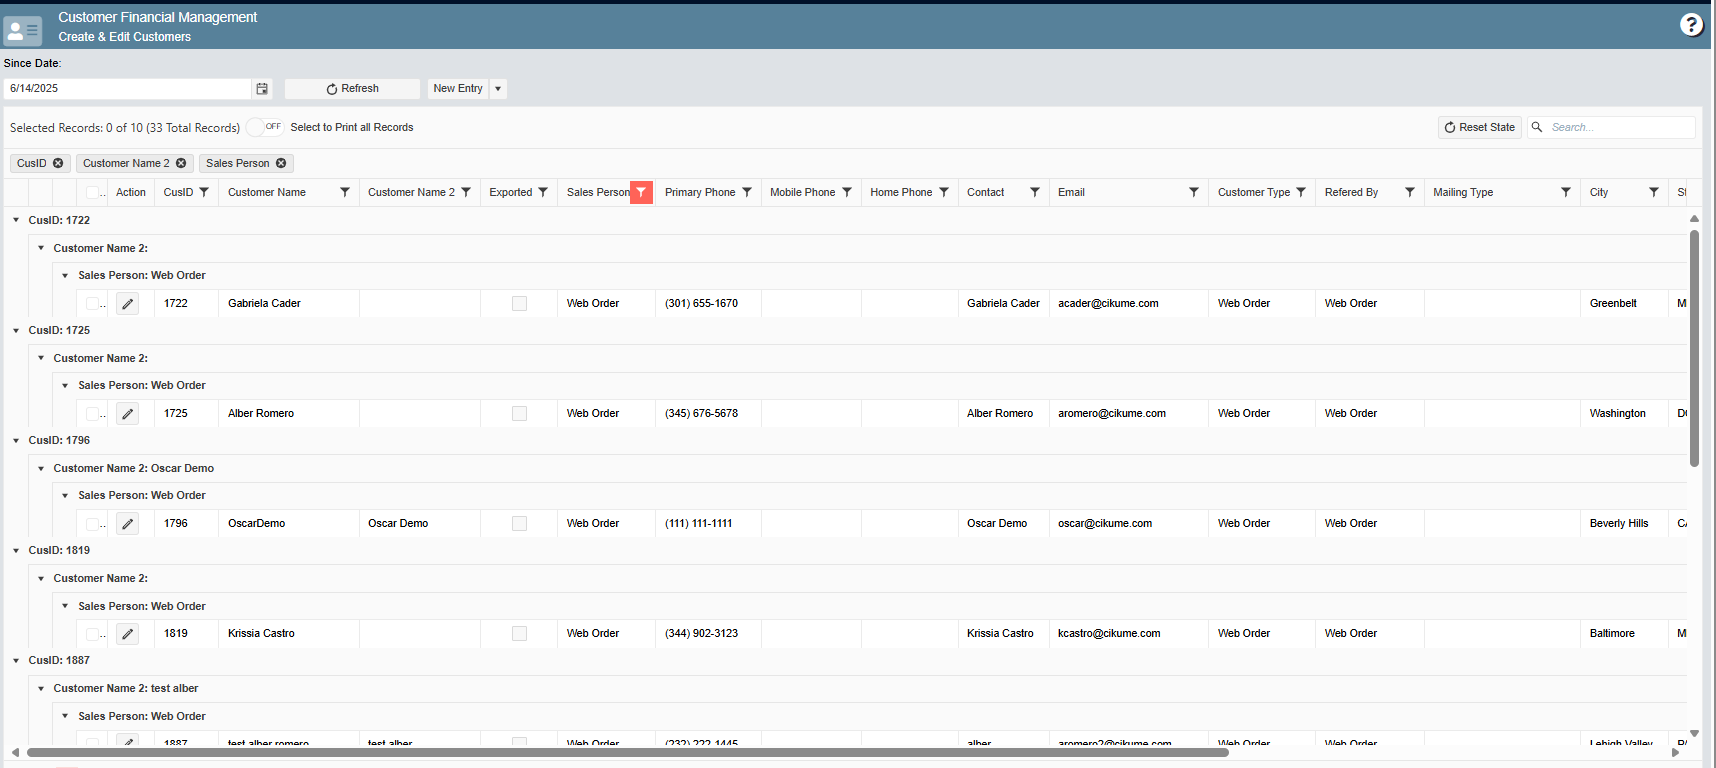This screenshot has height=768, width=1716.
Task: Open the New Entry dropdown arrow
Action: pyautogui.click(x=498, y=89)
